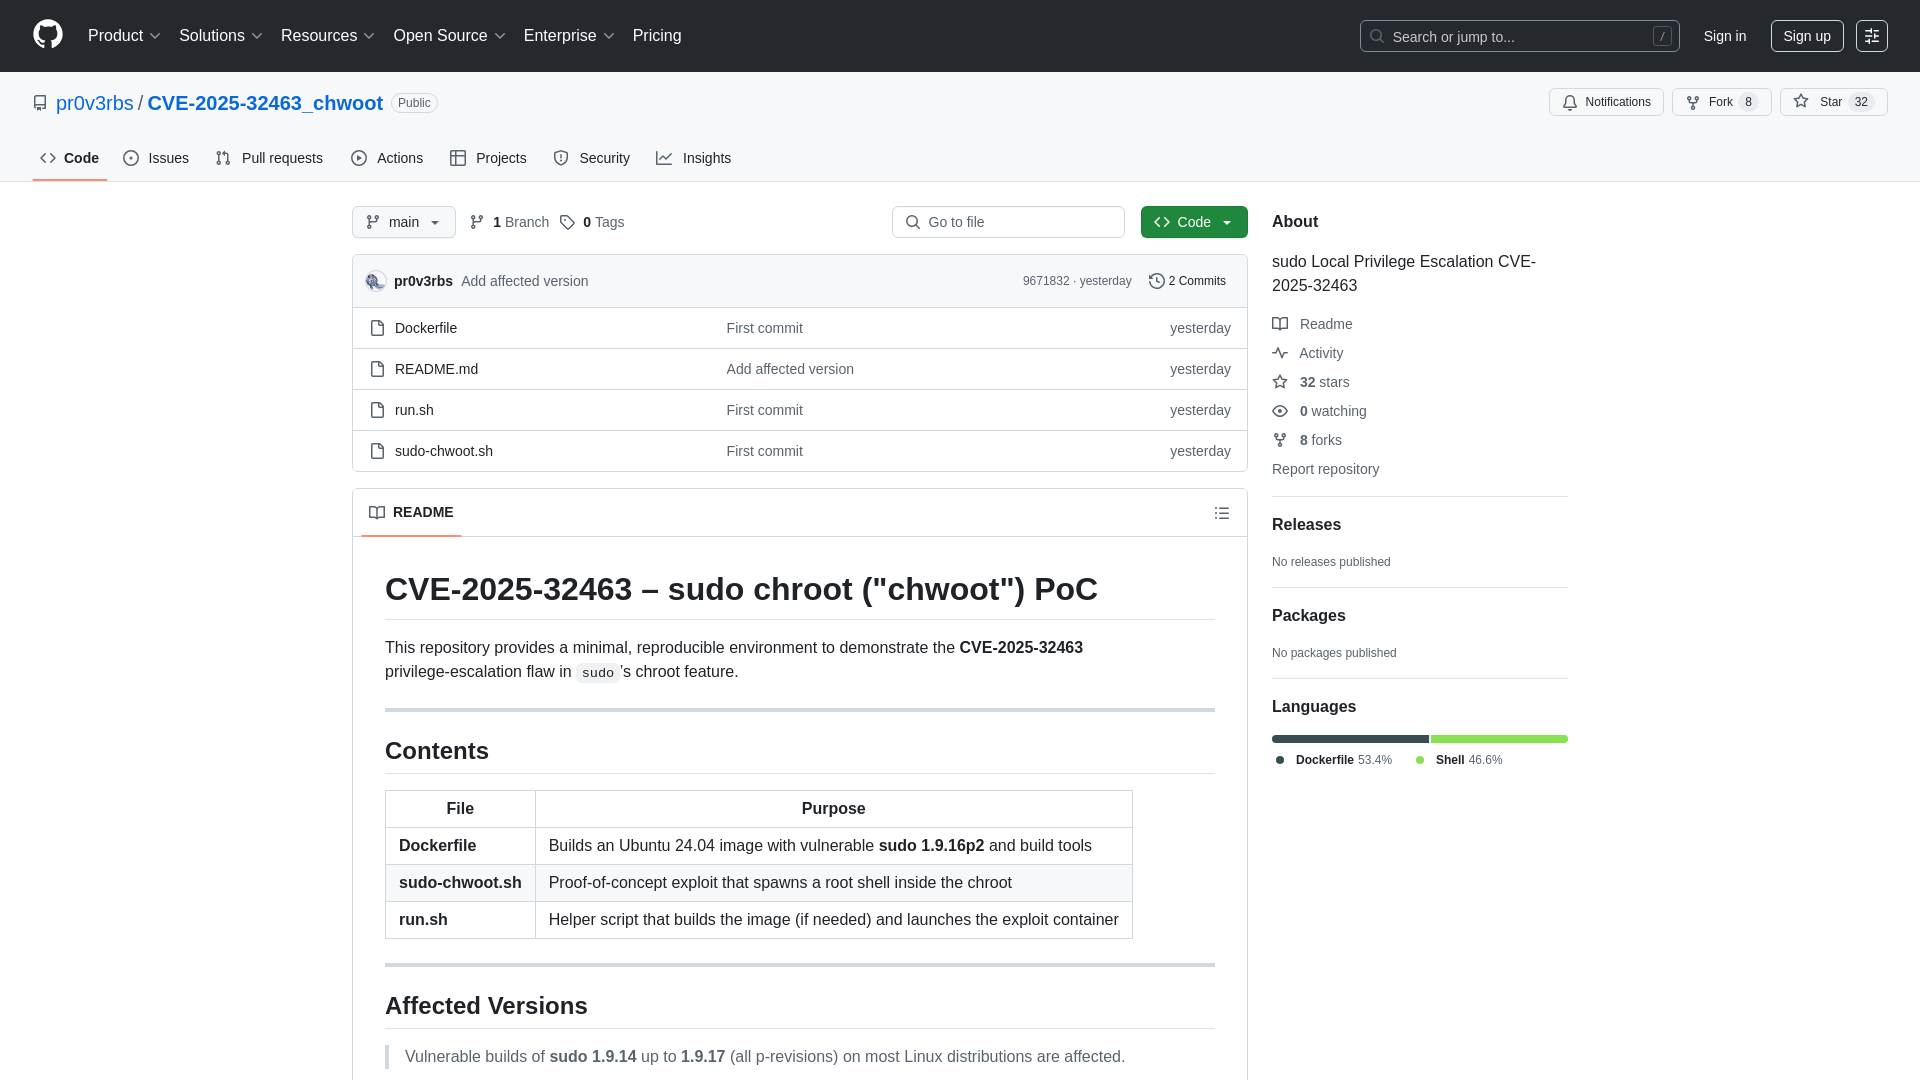The image size is (1920, 1080).
Task: Open the pr0v3rbs owner profile link
Action: tap(95, 103)
